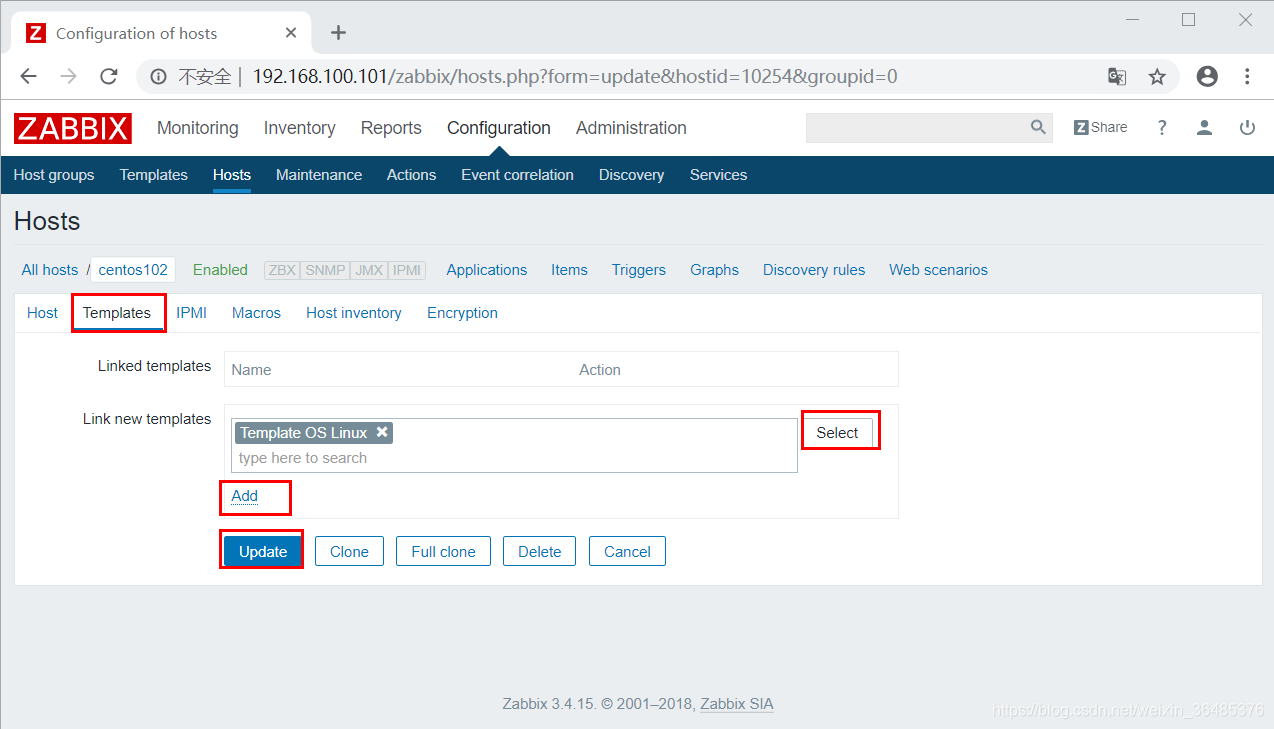Open the Monitoring menu
The height and width of the screenshot is (729, 1274).
(198, 128)
